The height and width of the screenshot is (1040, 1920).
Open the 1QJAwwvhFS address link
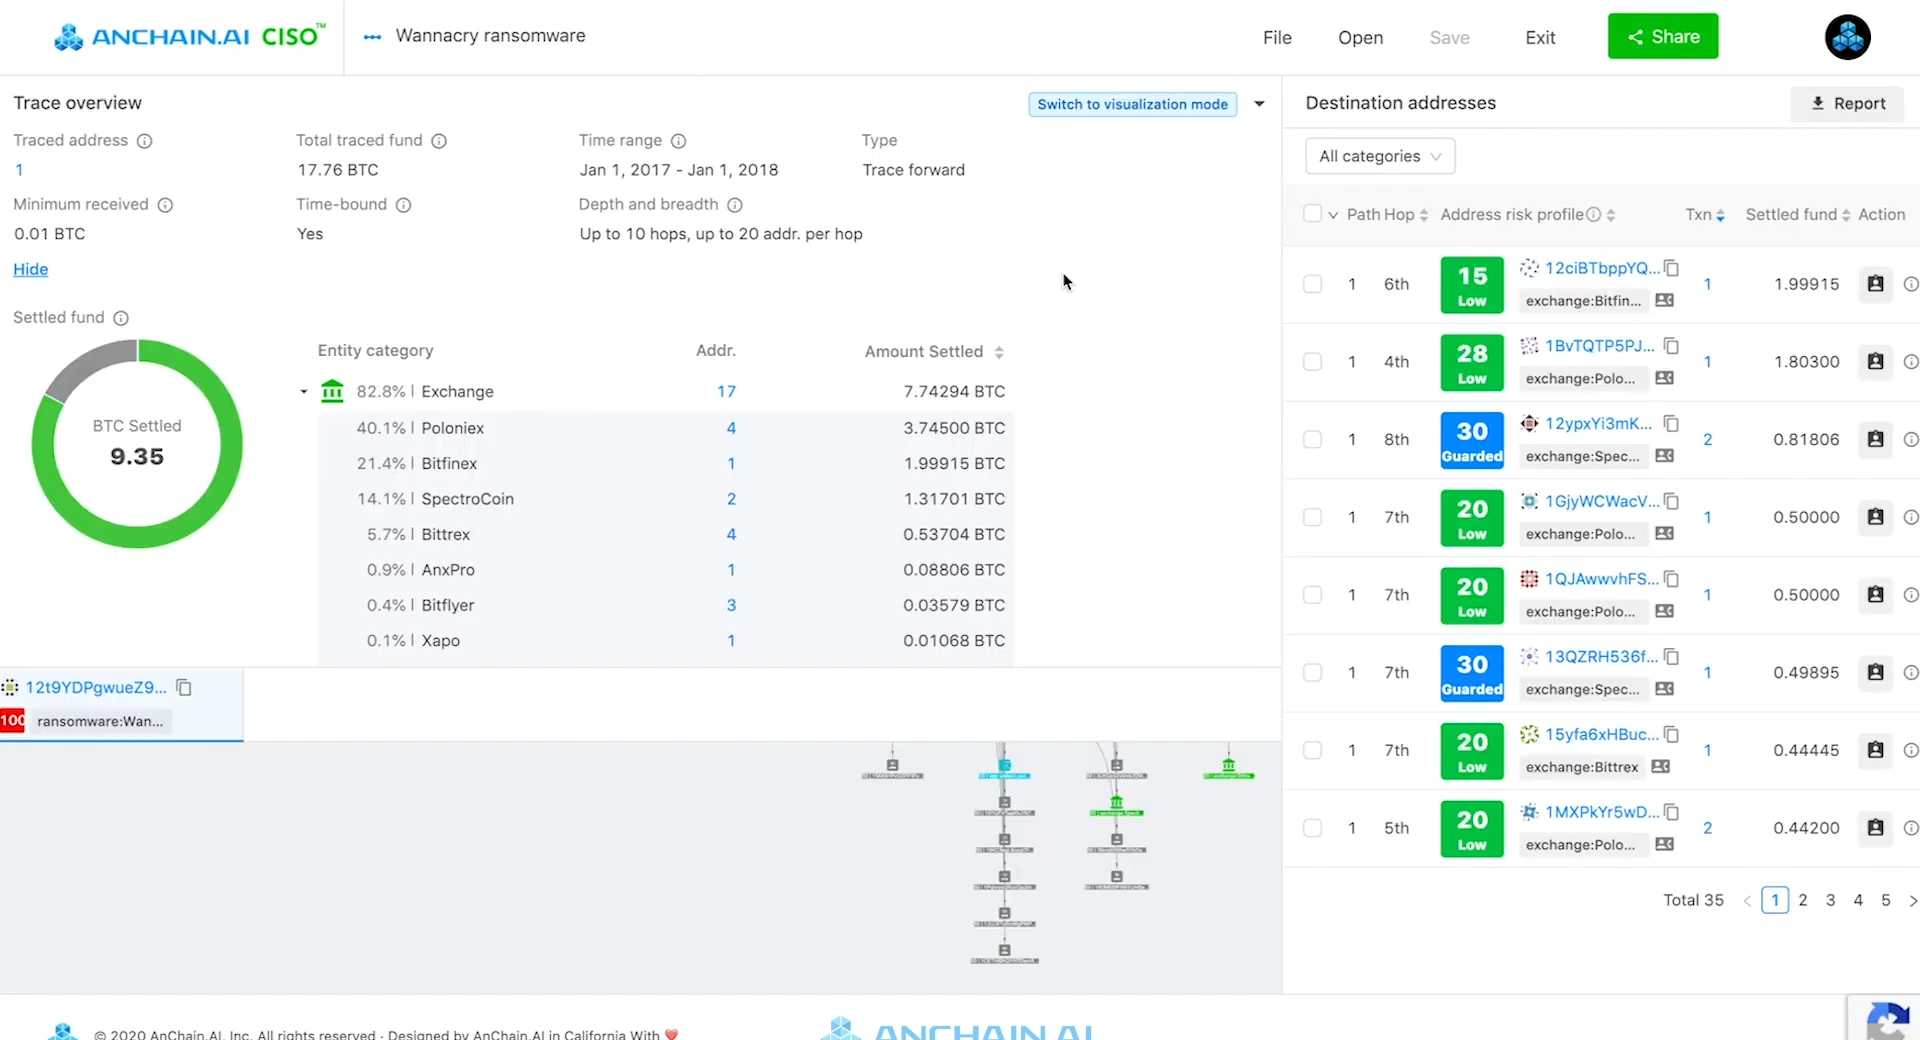[1601, 579]
